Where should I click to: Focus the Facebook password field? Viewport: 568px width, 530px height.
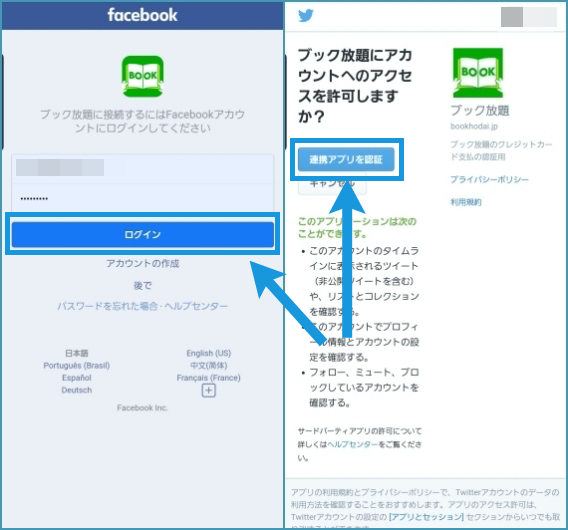pos(142,198)
